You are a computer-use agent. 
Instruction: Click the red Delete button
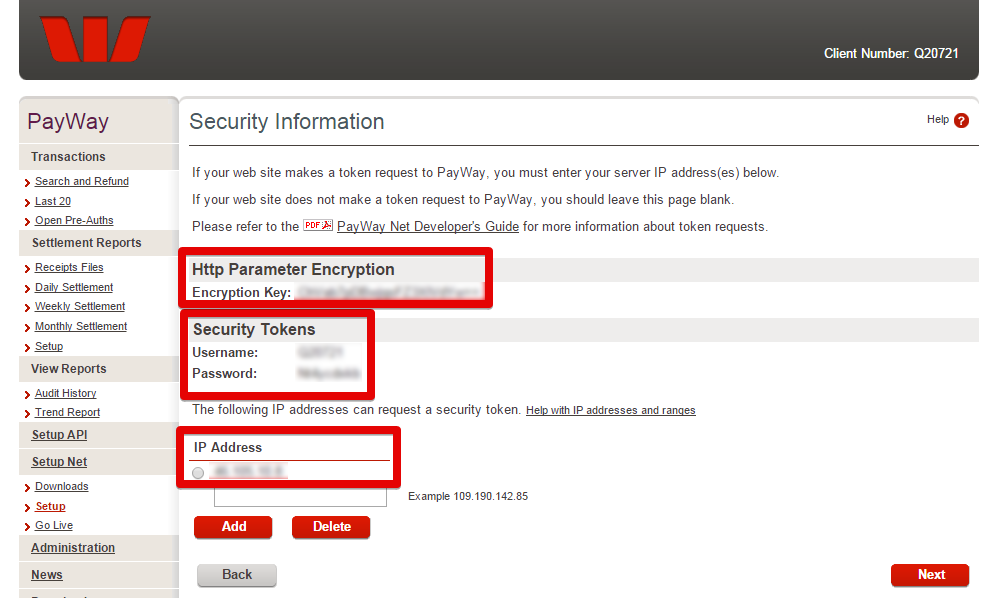(x=331, y=527)
